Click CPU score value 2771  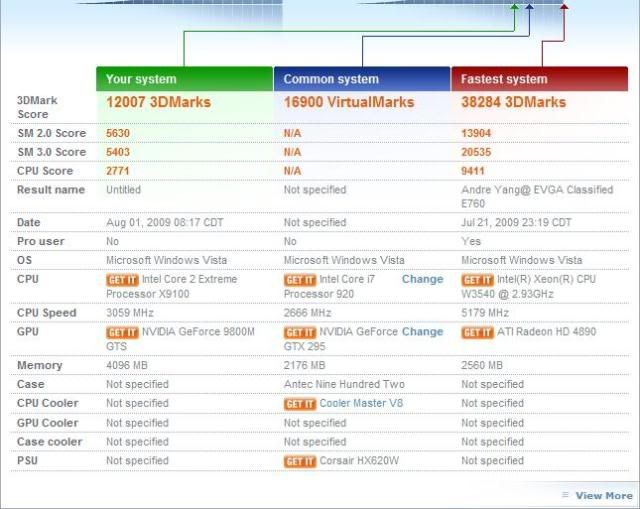(118, 171)
